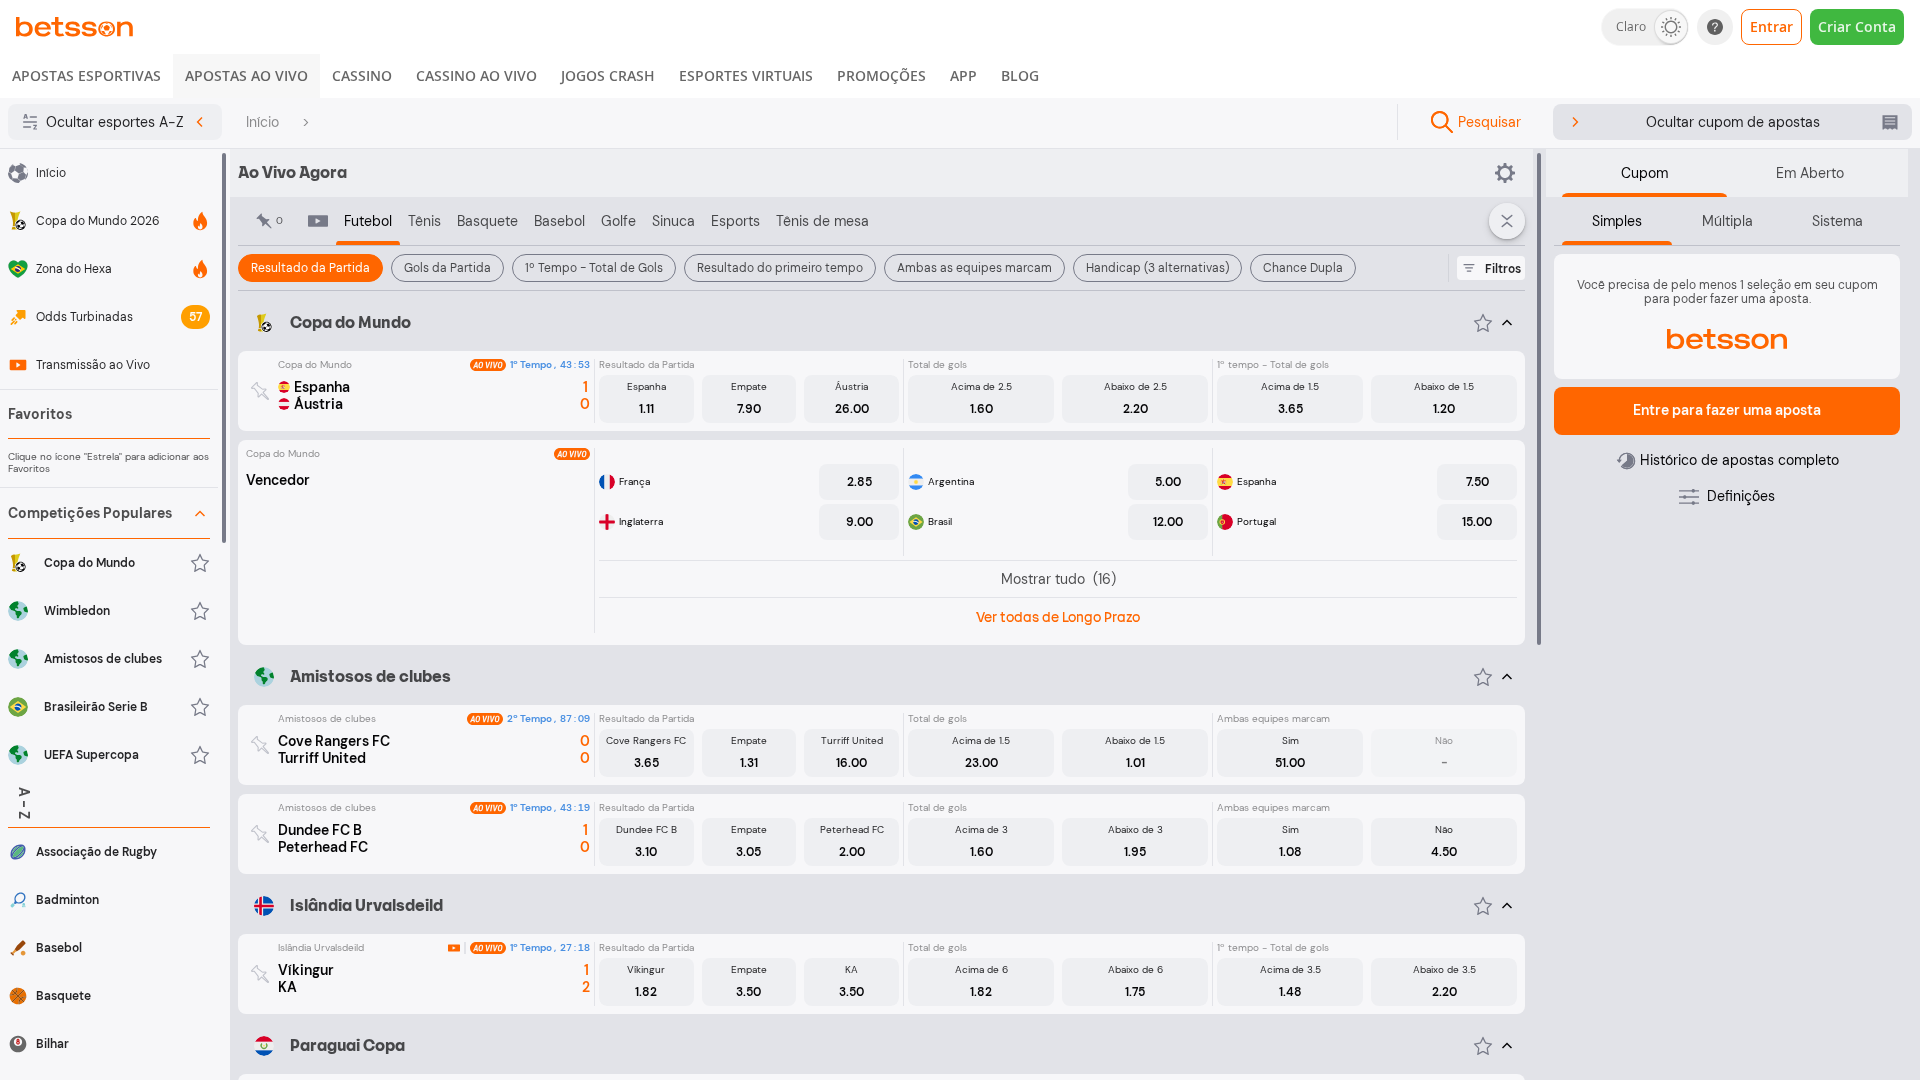Open the Cassino menu item
Viewport: 1920px width, 1080px height.
tap(362, 76)
